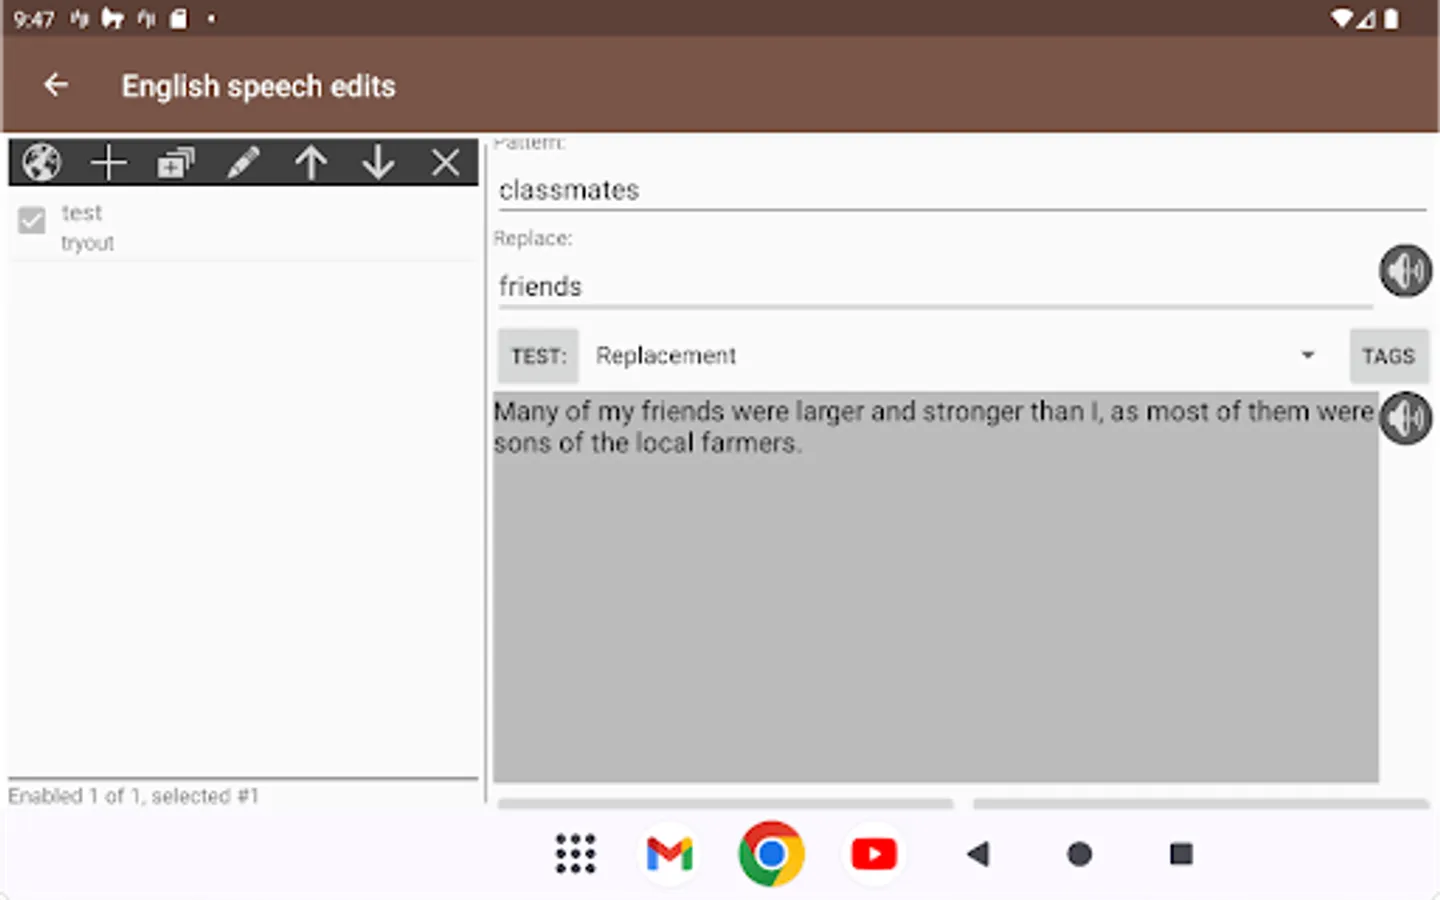Uncheck the 'test' edit checkbox
This screenshot has width=1440, height=900.
coord(32,220)
